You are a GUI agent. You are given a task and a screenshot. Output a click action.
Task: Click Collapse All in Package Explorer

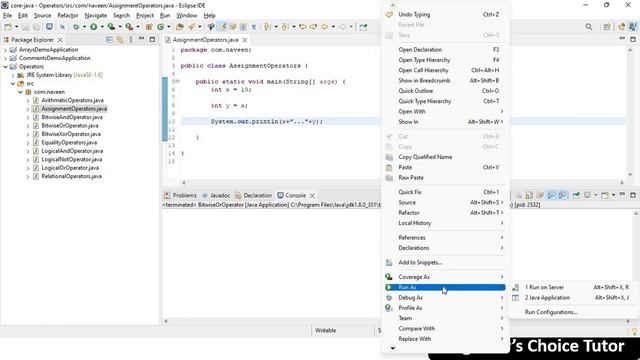coord(109,40)
